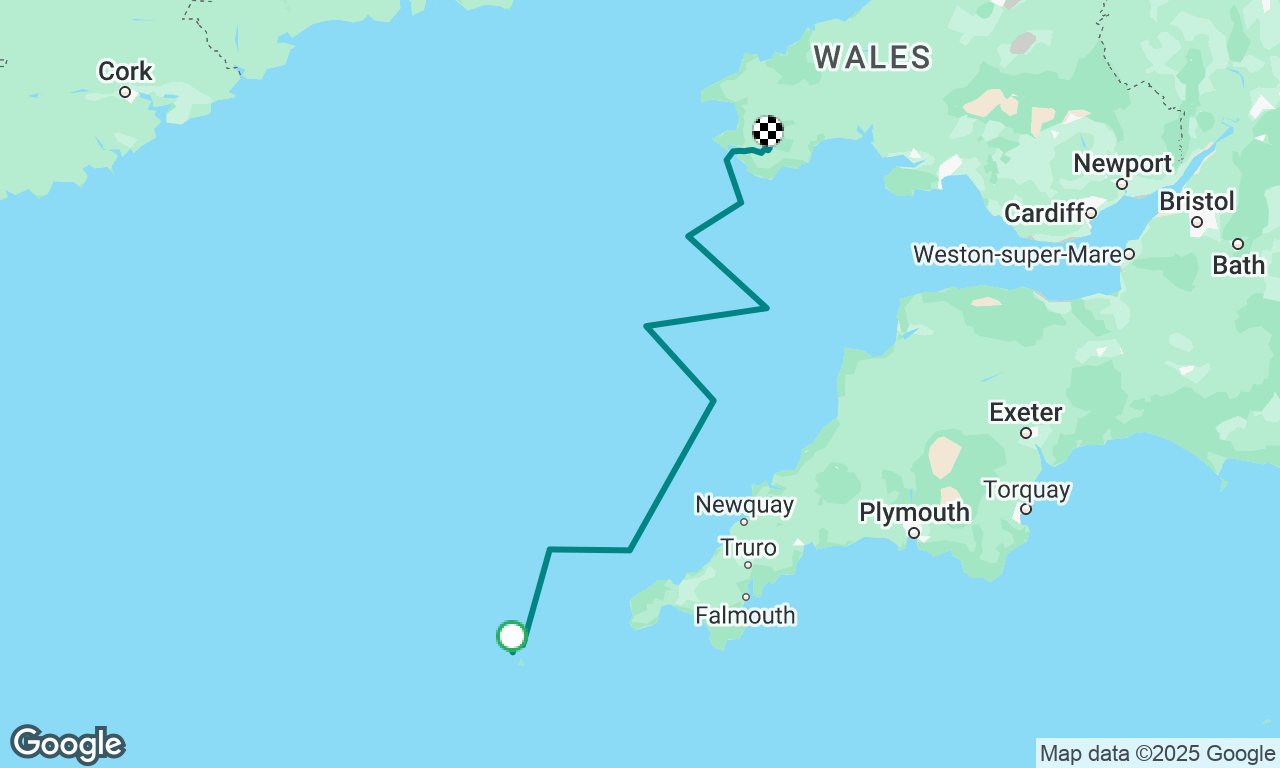This screenshot has height=768, width=1280.
Task: Click the Exeter city dot marker
Action: pyautogui.click(x=1026, y=433)
